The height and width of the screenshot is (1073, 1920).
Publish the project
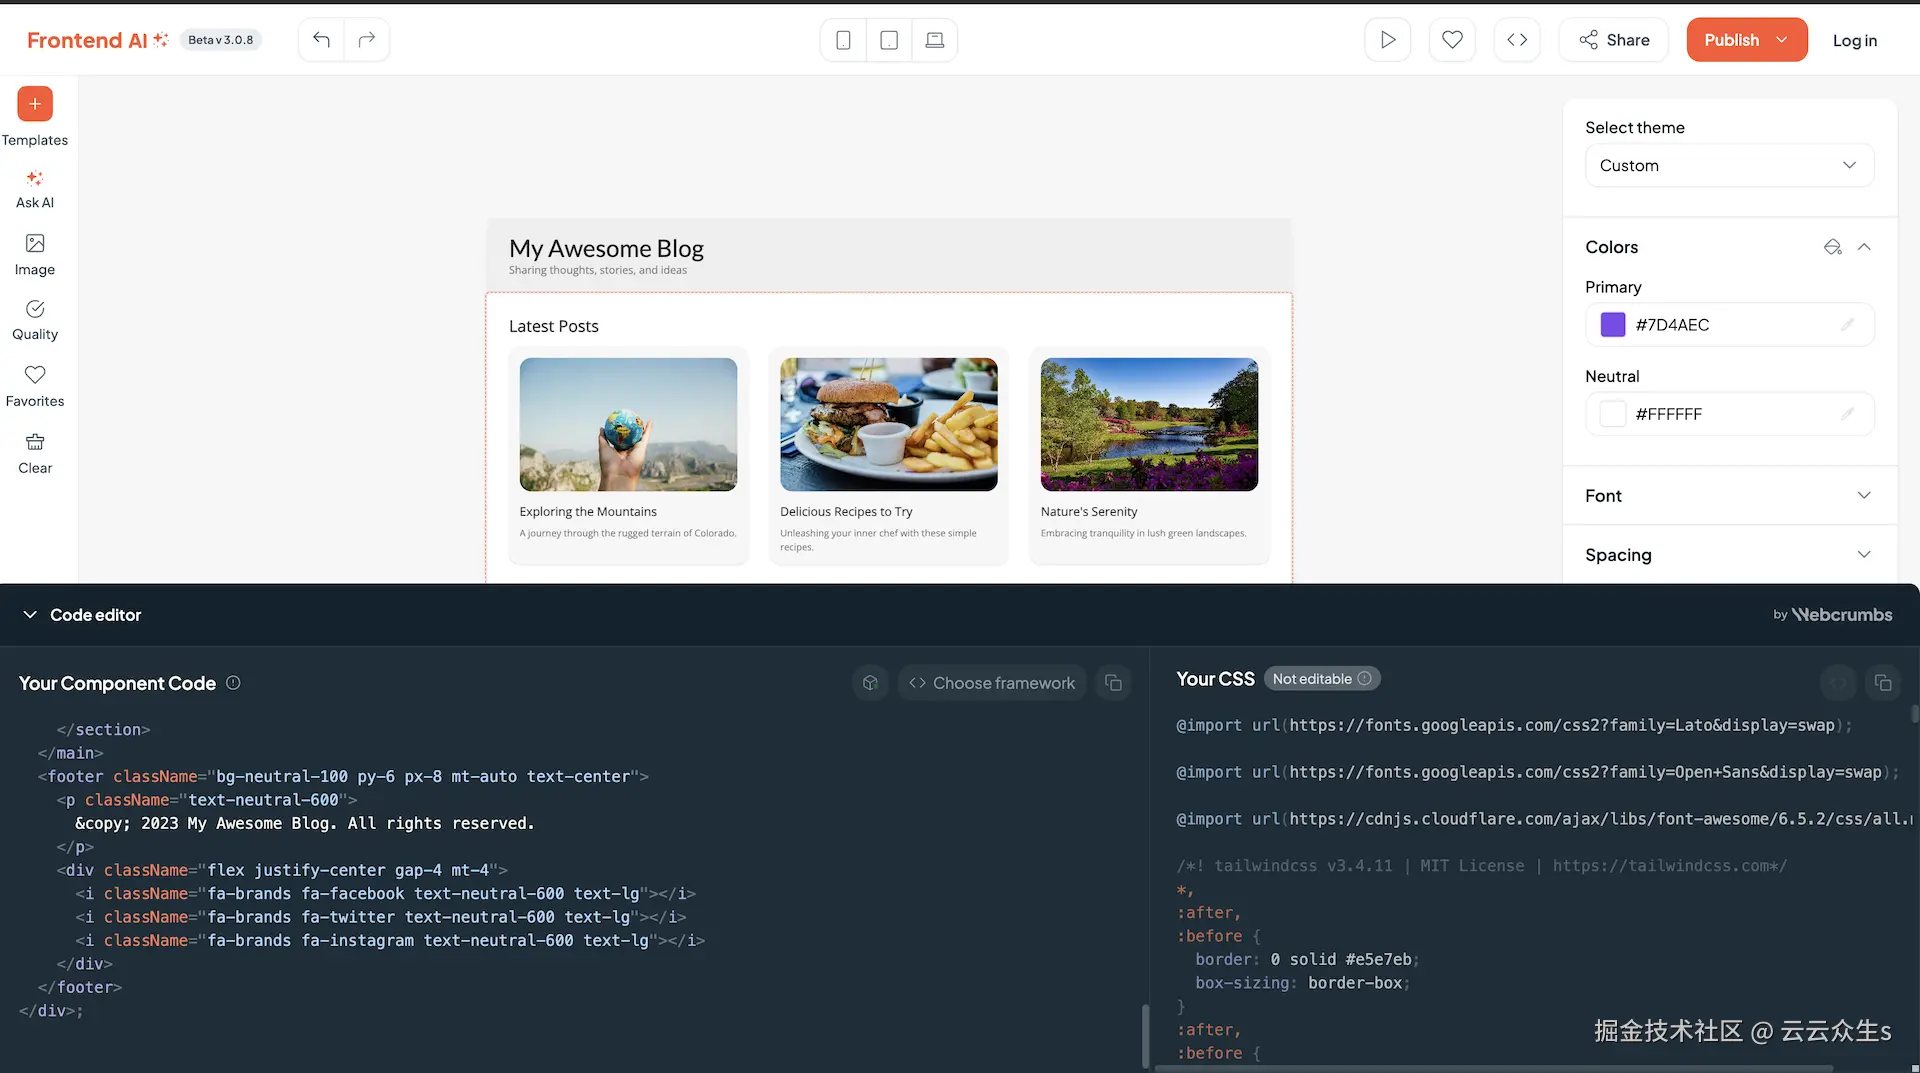click(1733, 40)
